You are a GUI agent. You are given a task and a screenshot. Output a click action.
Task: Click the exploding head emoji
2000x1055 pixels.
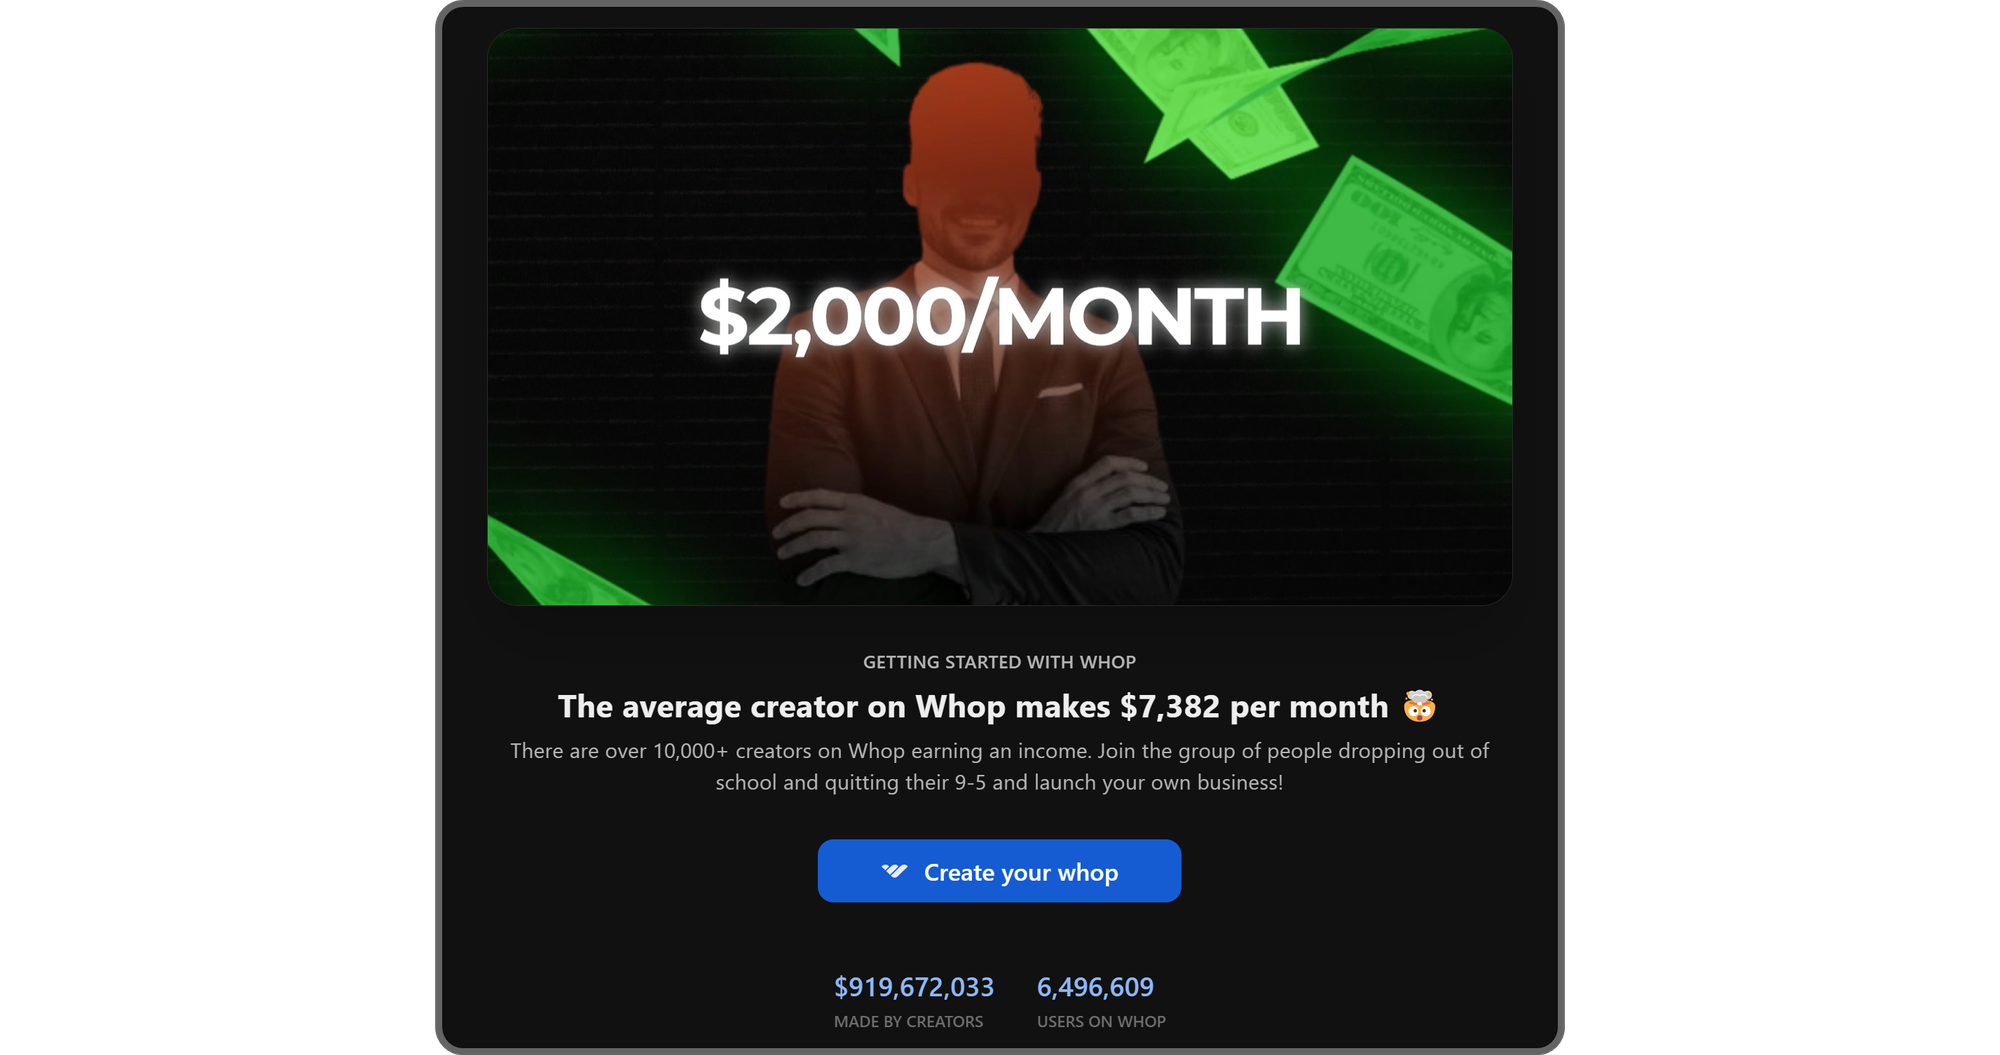coord(1419,707)
